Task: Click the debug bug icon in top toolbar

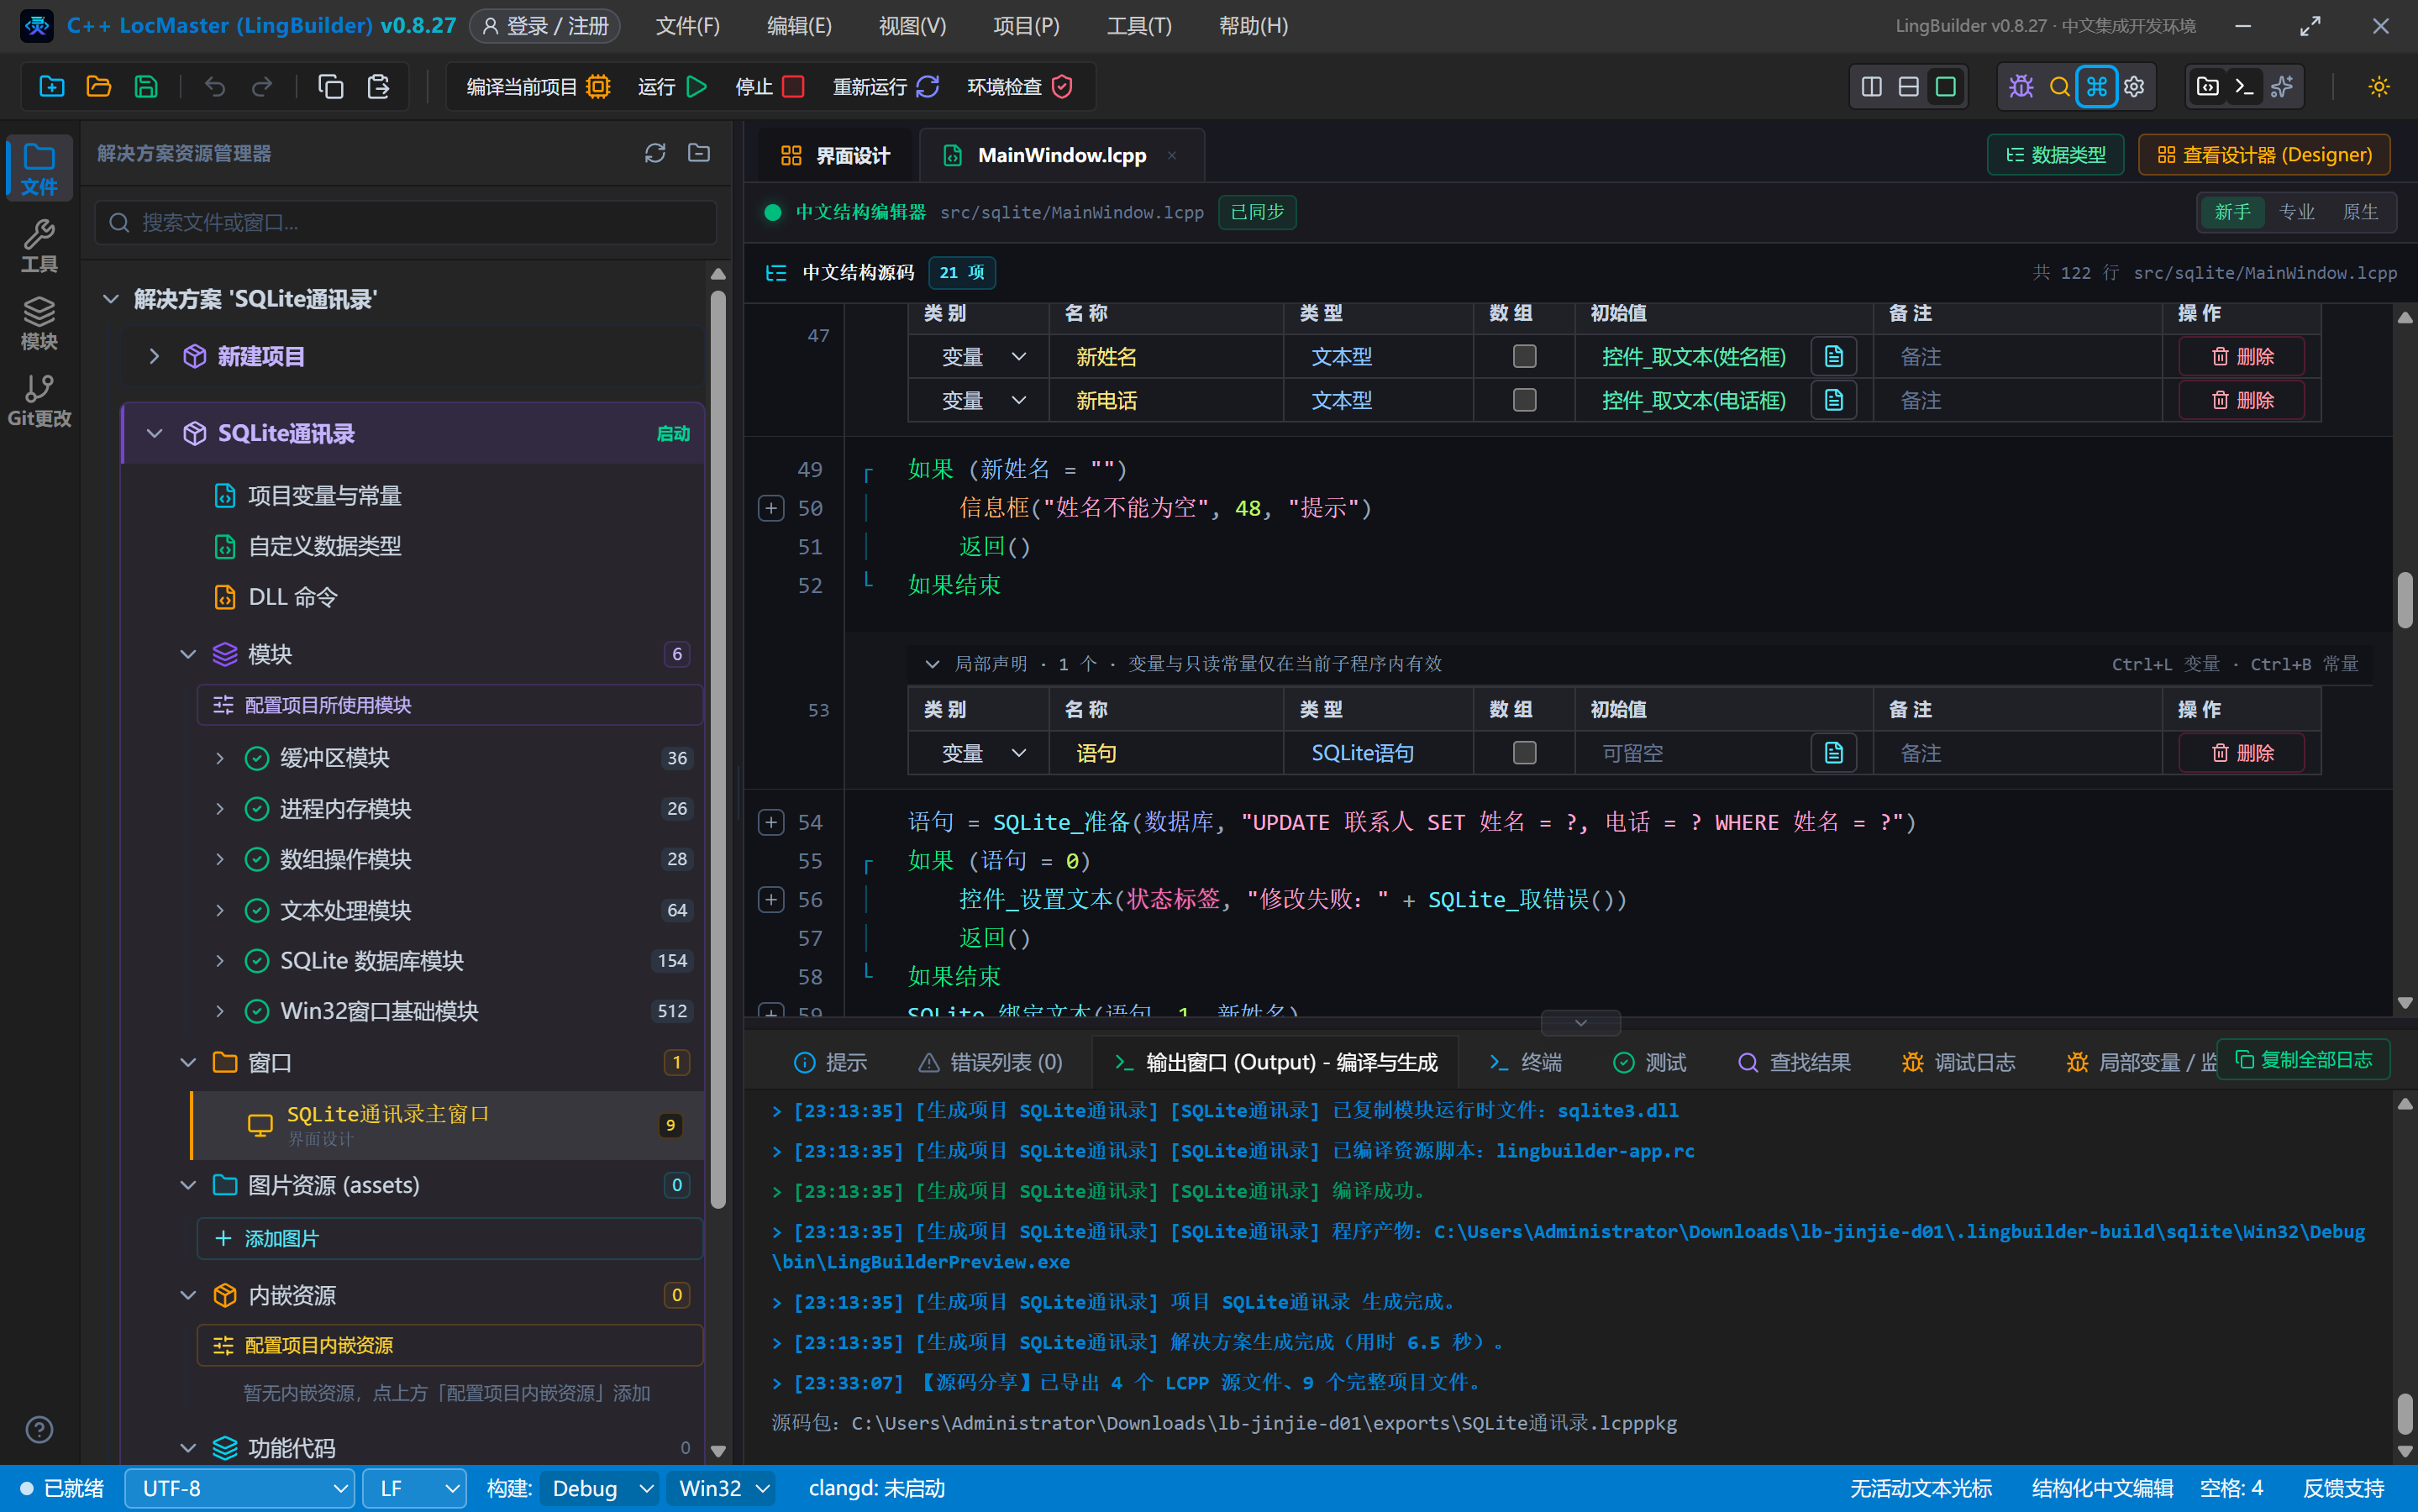Action: click(x=2021, y=87)
